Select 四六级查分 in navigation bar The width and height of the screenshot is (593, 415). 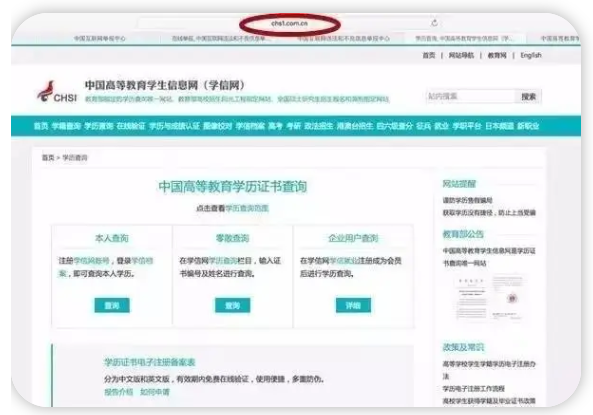click(395, 126)
